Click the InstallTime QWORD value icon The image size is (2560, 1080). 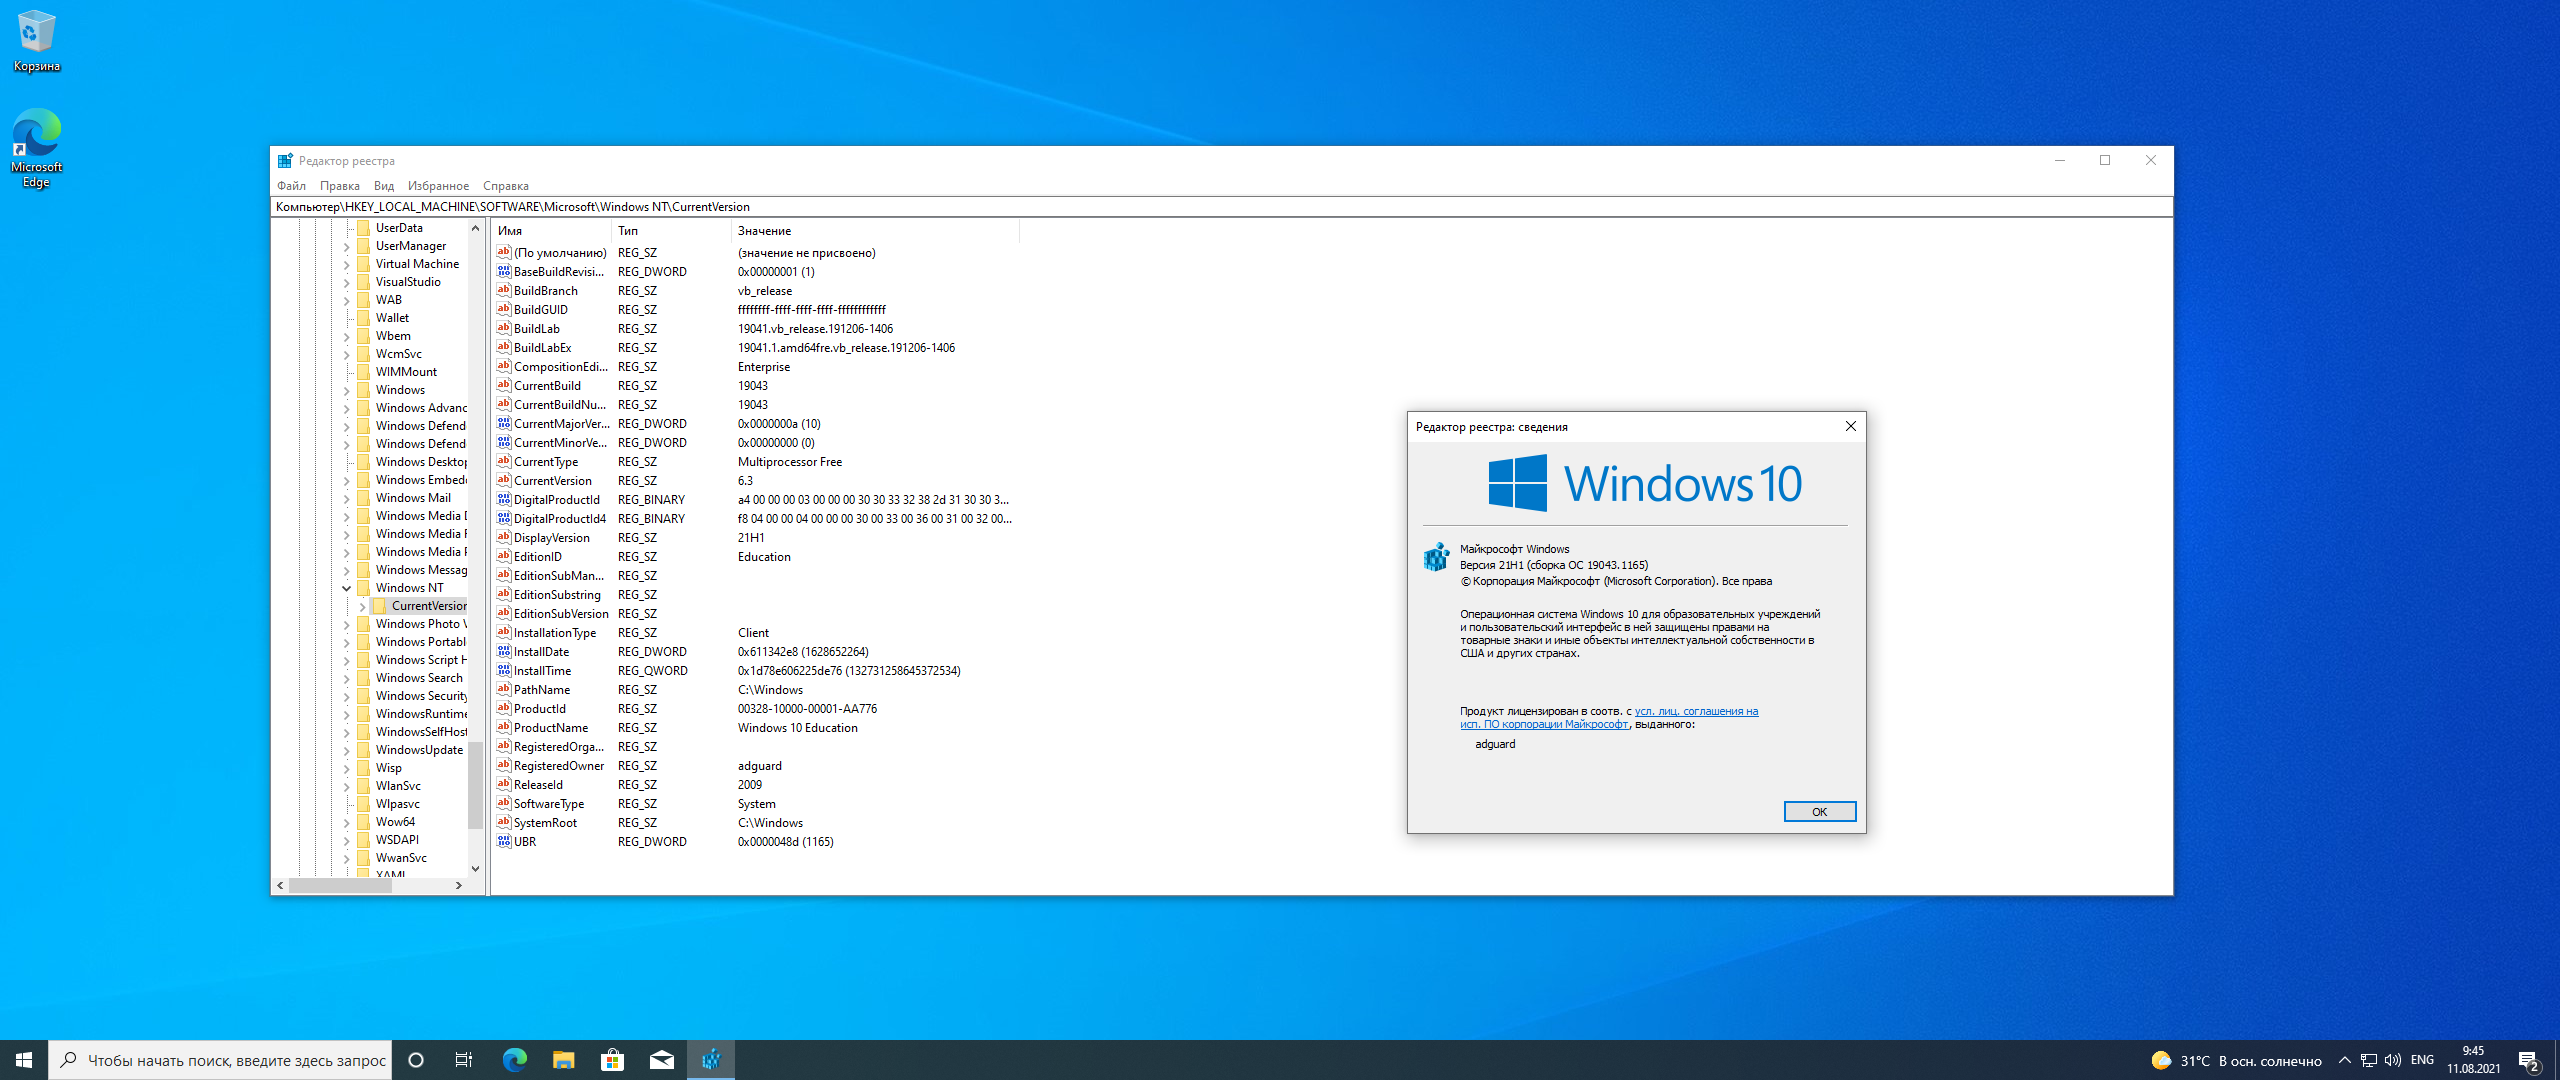(x=504, y=671)
